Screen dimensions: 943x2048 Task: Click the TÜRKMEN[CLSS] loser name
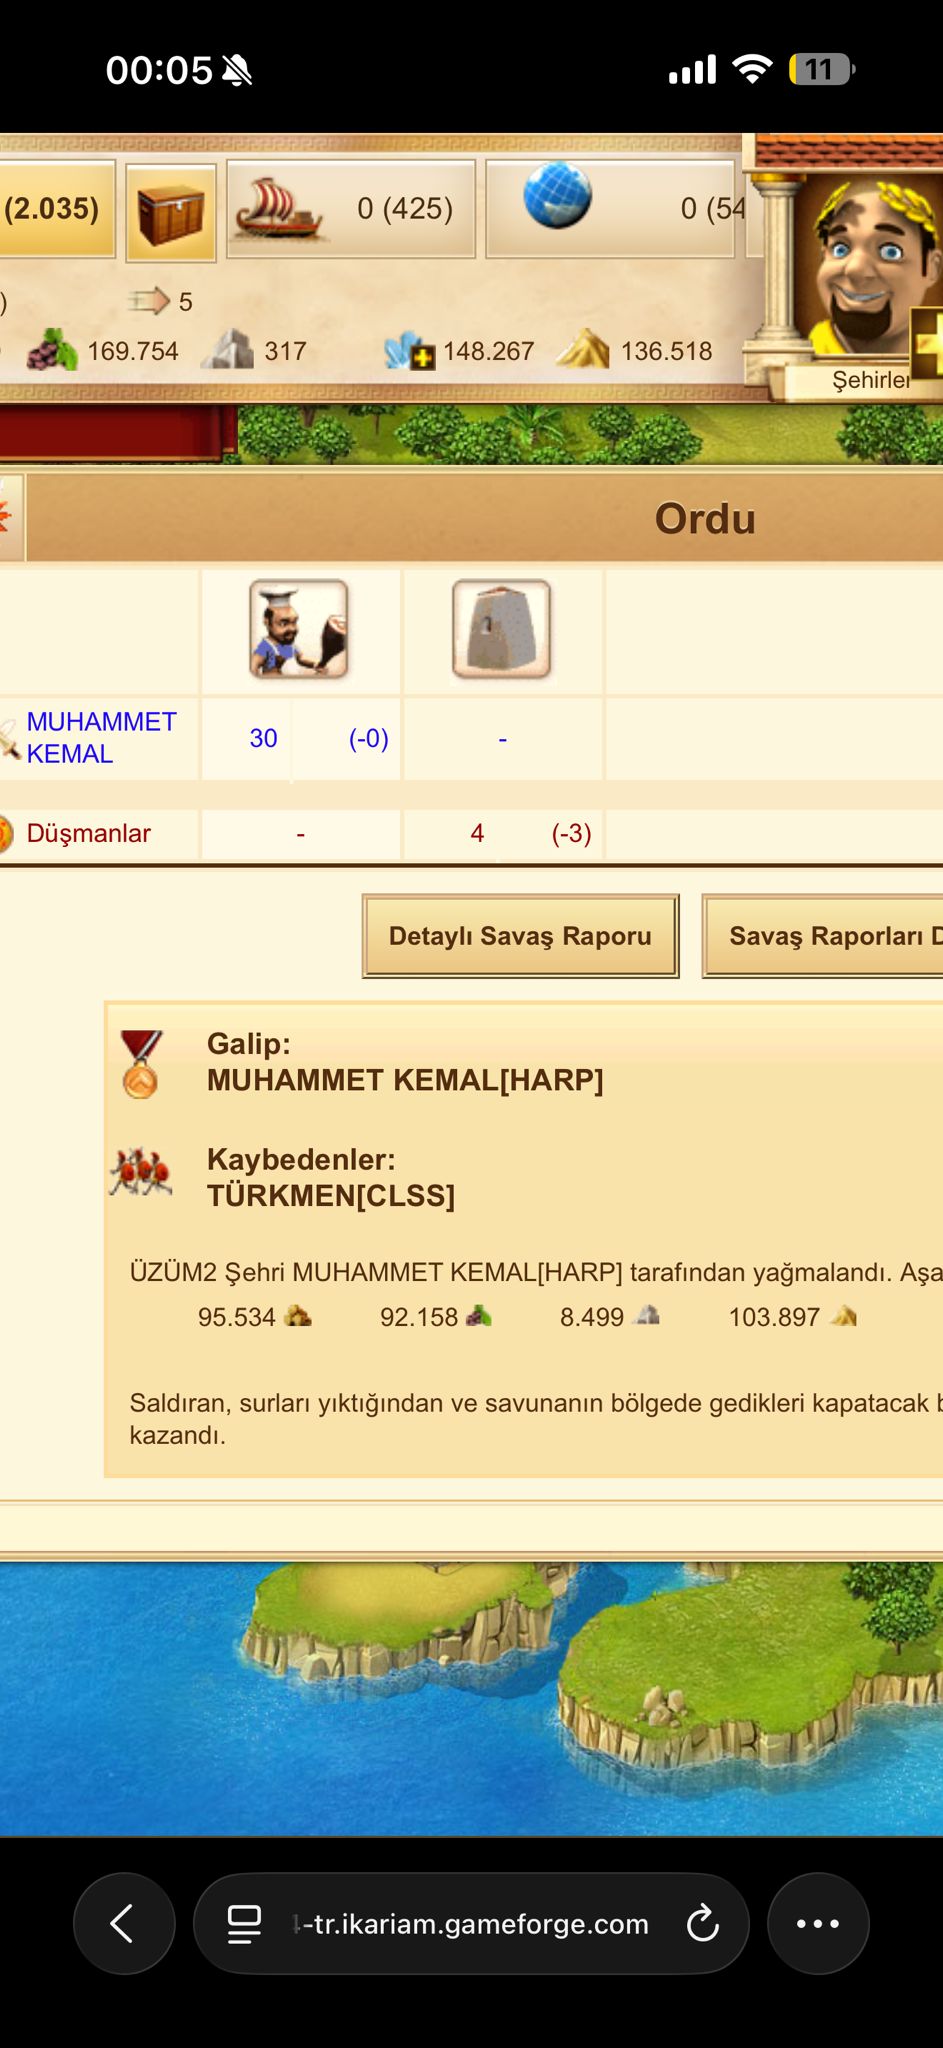331,1196
